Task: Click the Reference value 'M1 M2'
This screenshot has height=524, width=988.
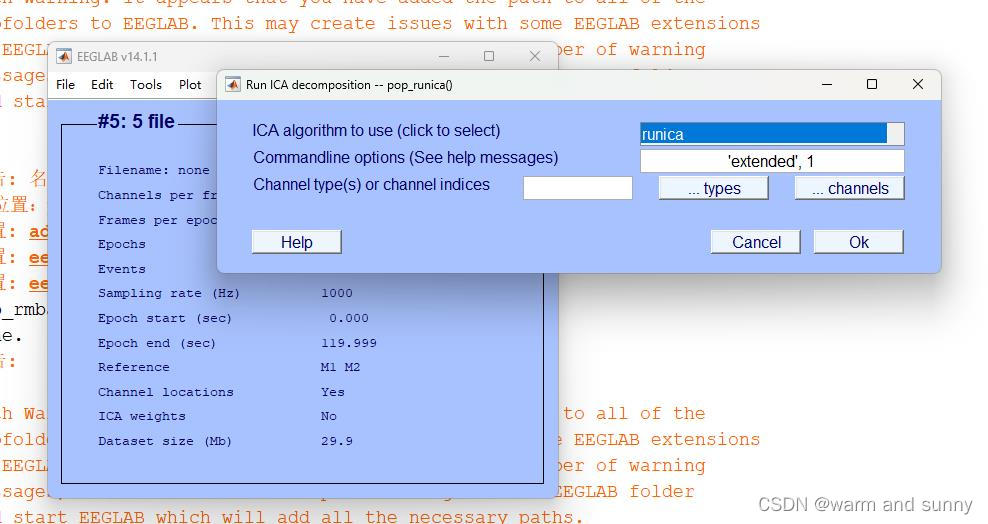Action: click(x=340, y=367)
